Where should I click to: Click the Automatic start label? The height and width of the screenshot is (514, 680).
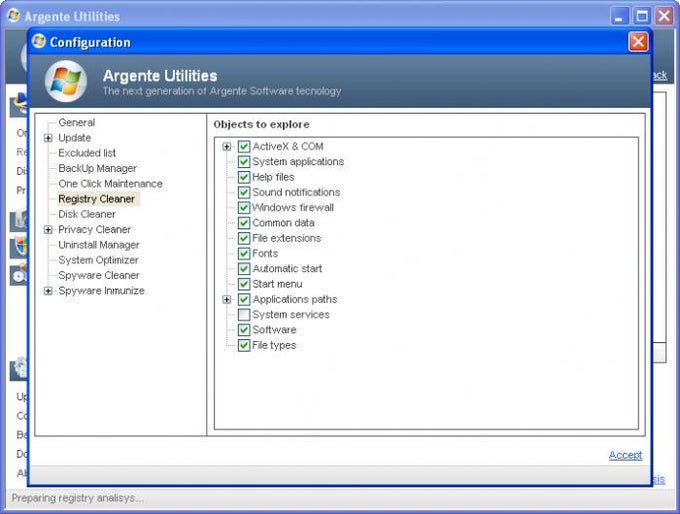[288, 269]
